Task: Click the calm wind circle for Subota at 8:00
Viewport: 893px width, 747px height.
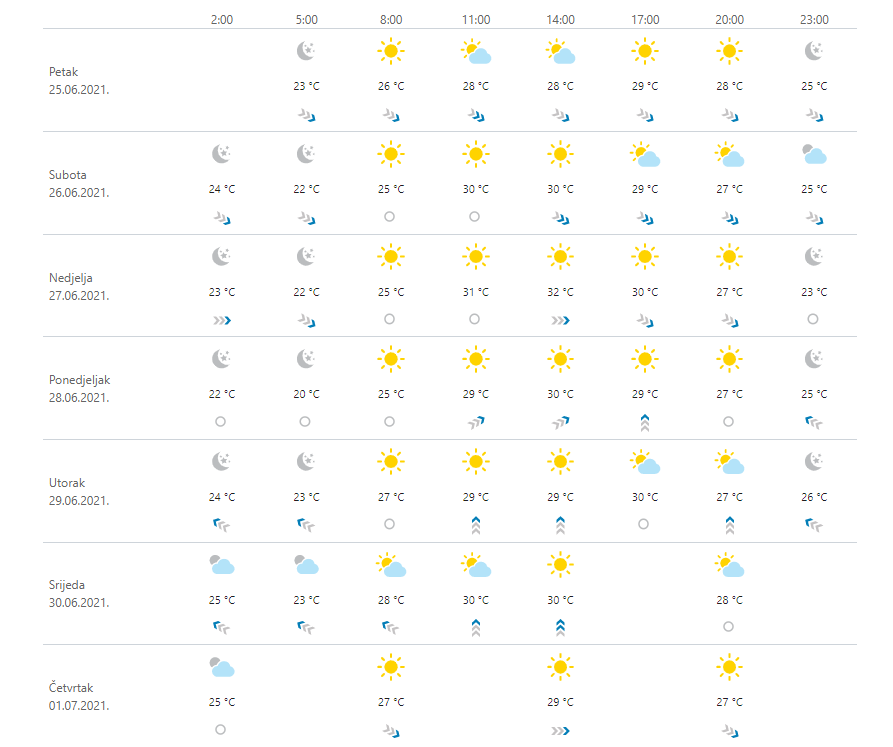Action: click(390, 216)
